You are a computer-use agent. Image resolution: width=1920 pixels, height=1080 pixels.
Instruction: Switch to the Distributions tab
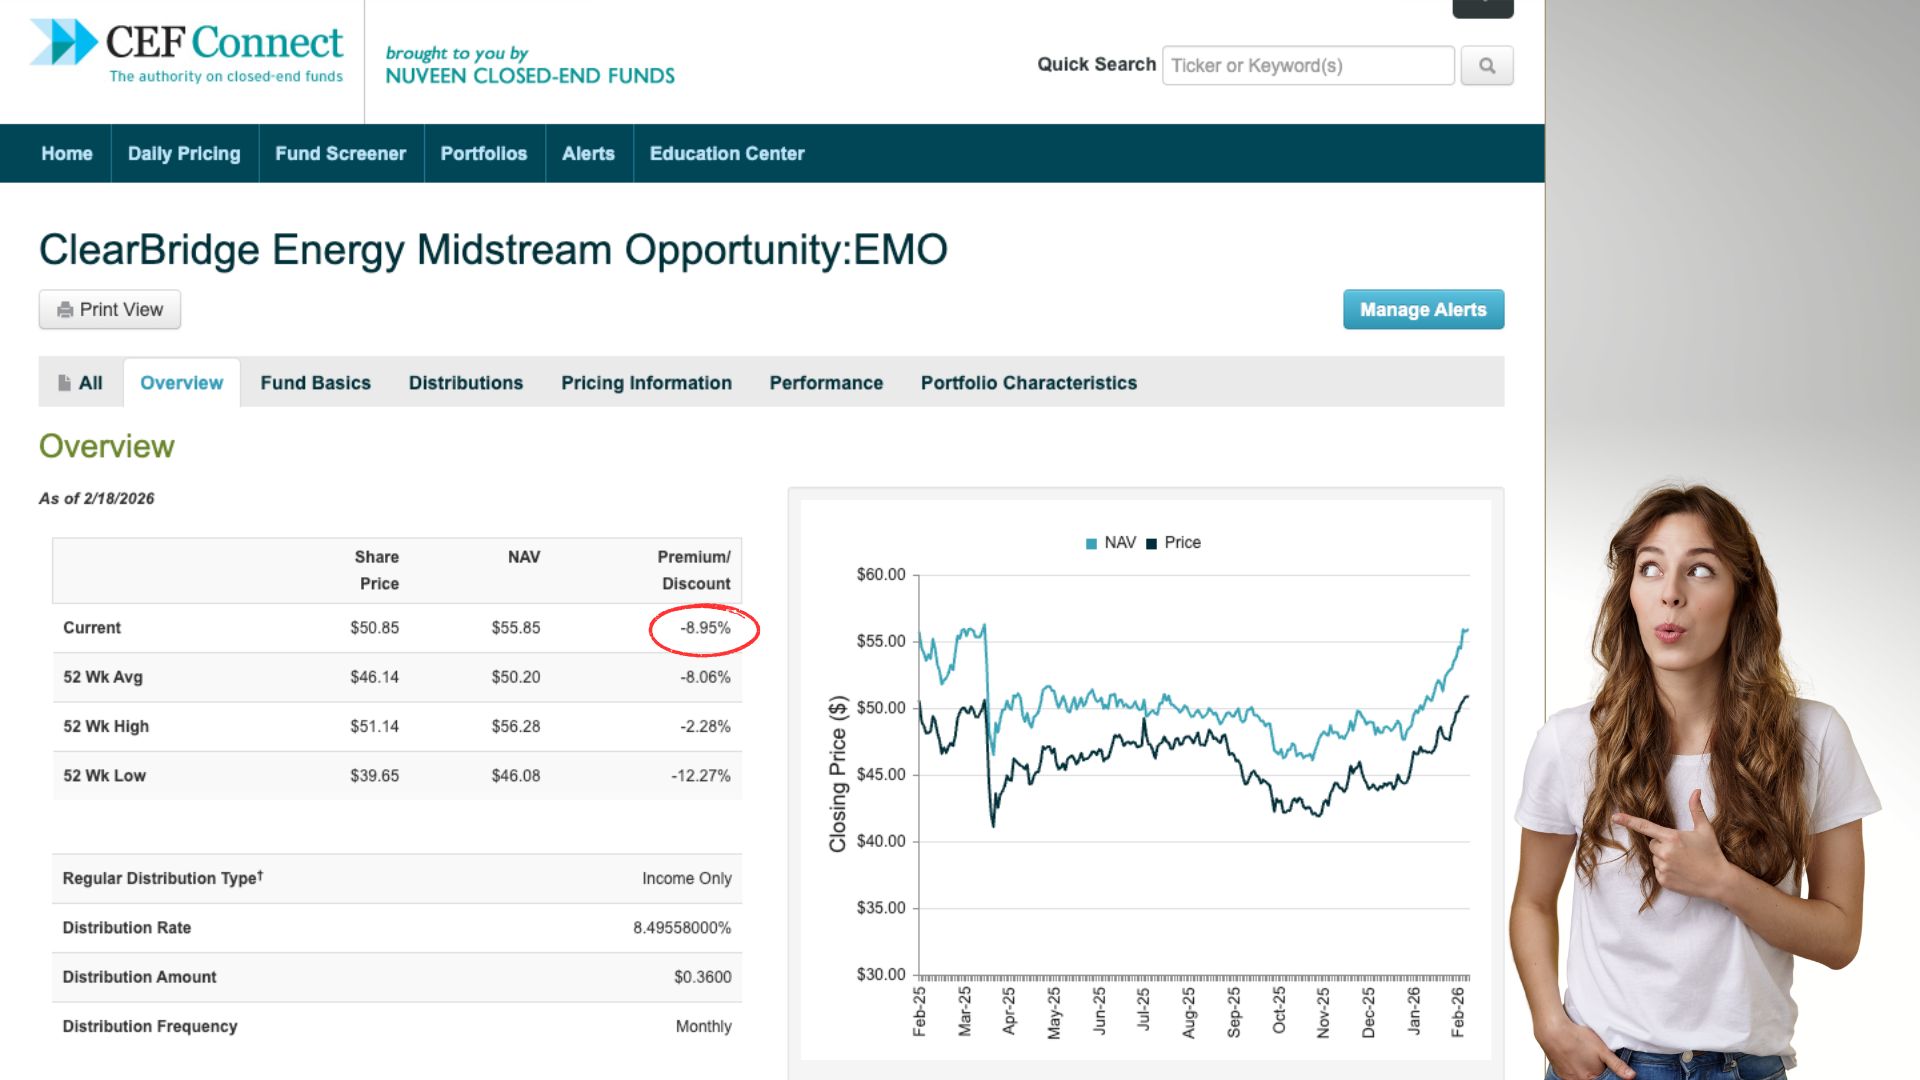[465, 383]
